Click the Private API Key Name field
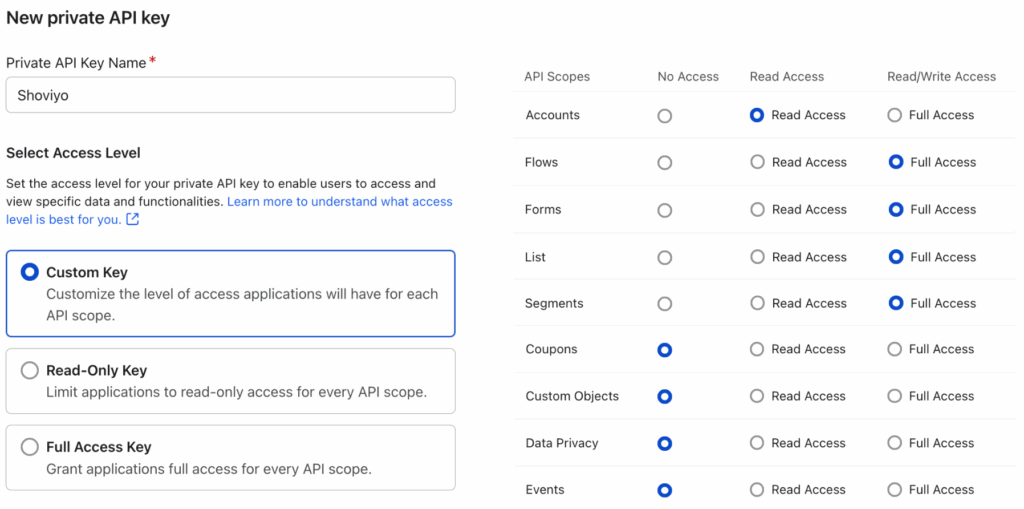The image size is (1024, 509). point(230,95)
